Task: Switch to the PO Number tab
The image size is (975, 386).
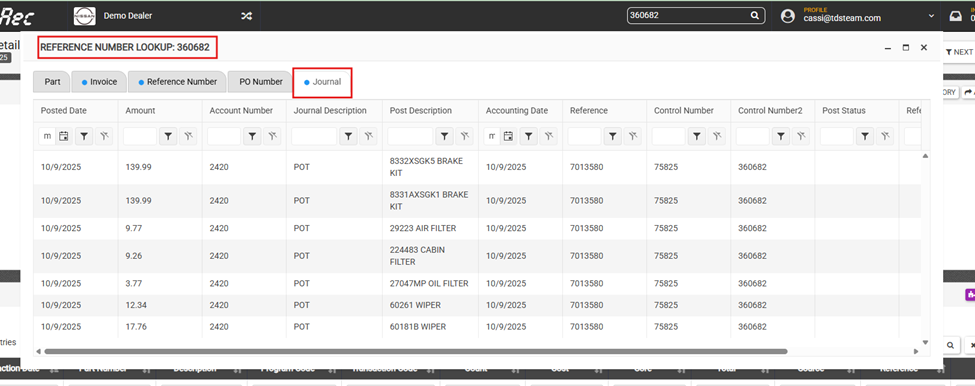Action: 260,81
